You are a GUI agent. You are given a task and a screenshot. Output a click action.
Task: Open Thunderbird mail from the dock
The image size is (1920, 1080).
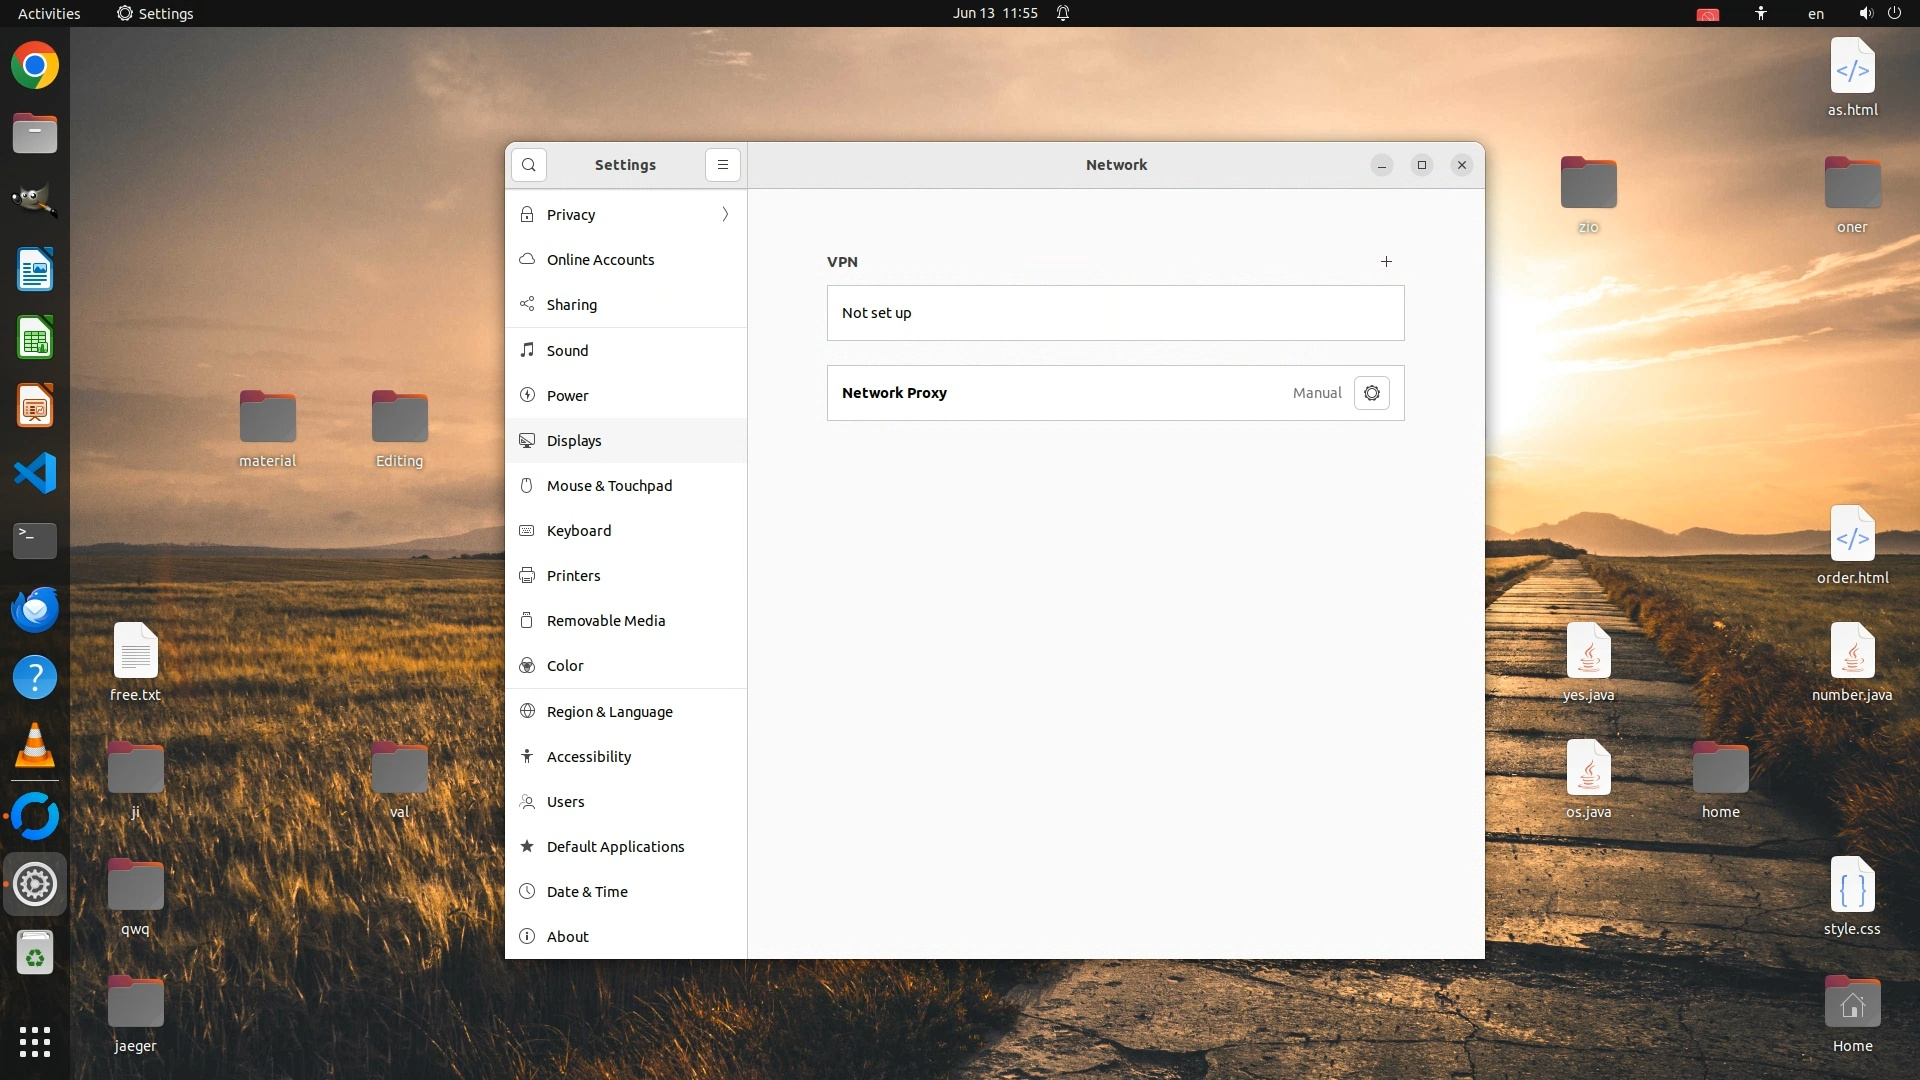tap(35, 609)
